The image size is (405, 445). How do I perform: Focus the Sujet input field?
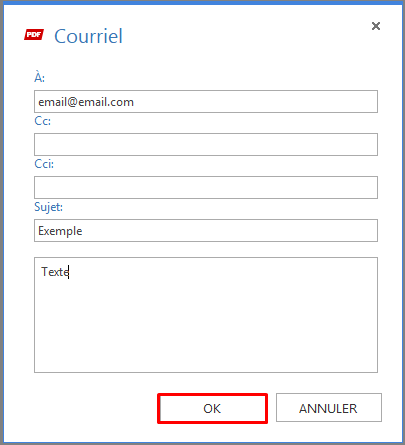pos(206,230)
